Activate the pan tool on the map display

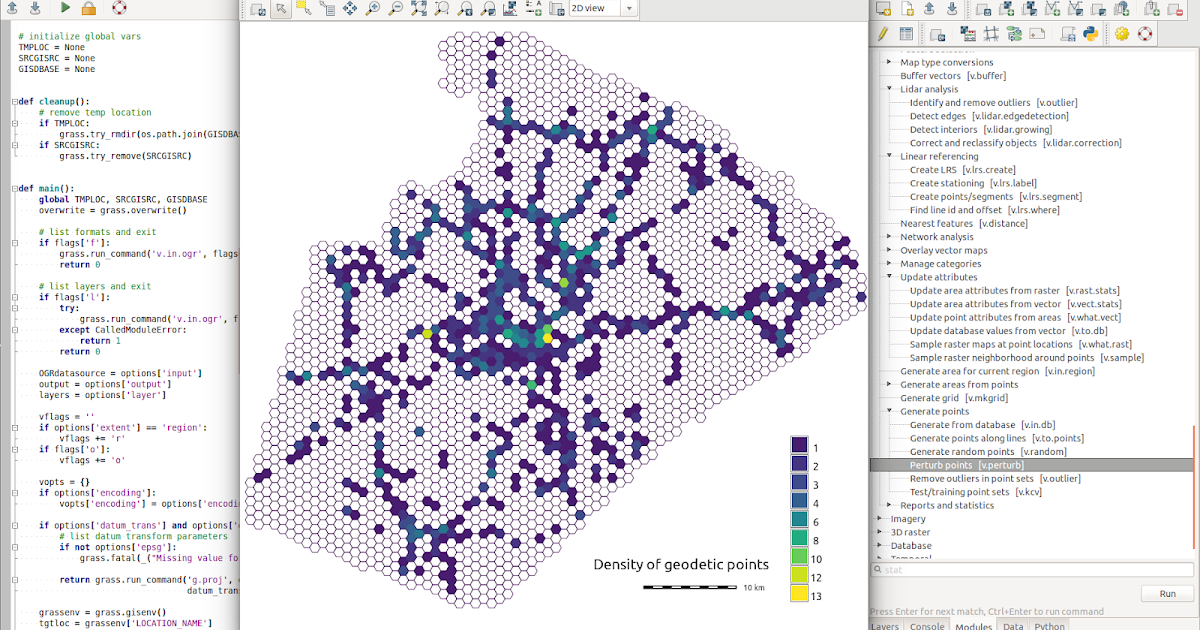[x=350, y=8]
